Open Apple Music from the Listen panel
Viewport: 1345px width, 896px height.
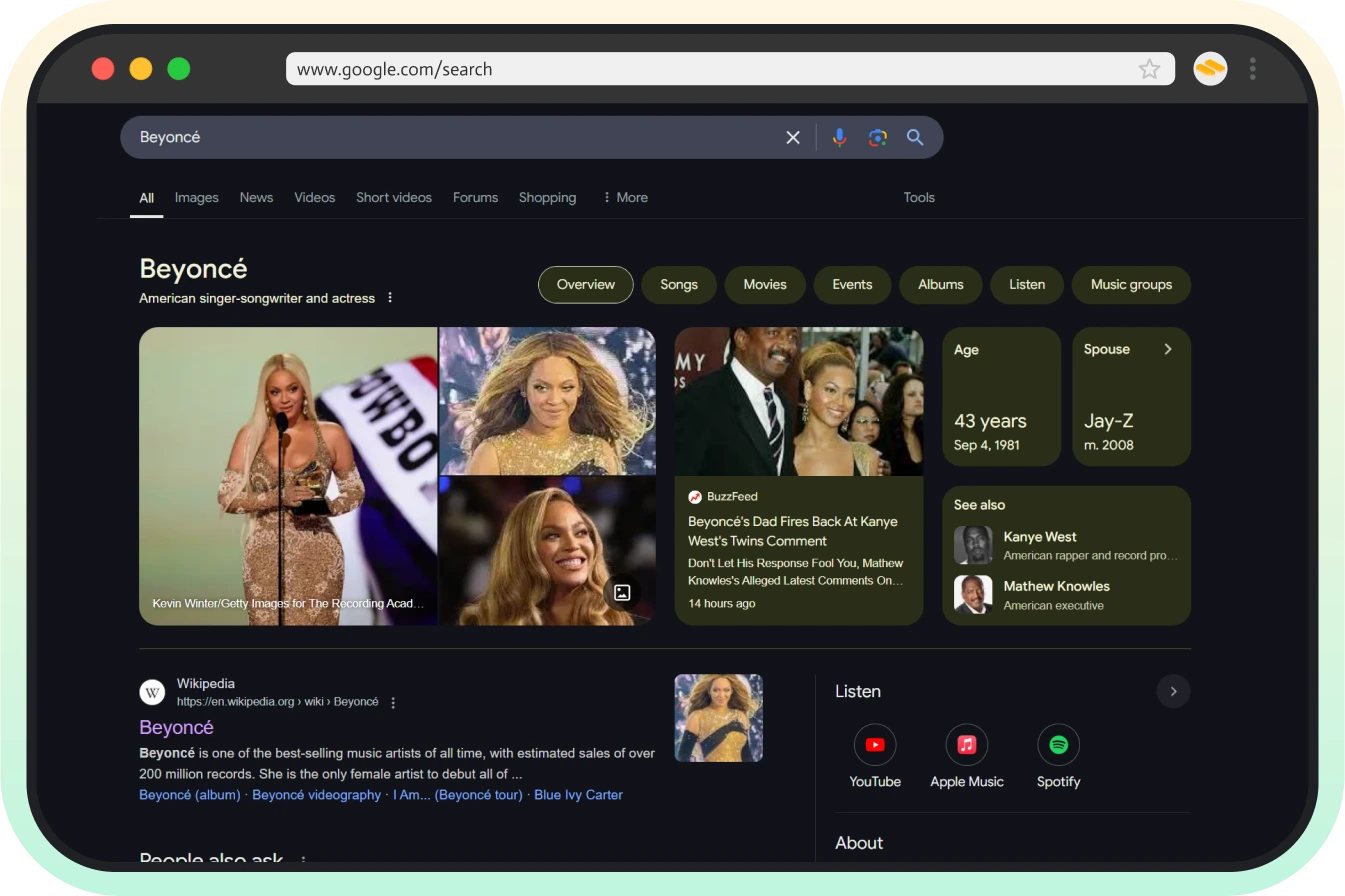tap(966, 744)
